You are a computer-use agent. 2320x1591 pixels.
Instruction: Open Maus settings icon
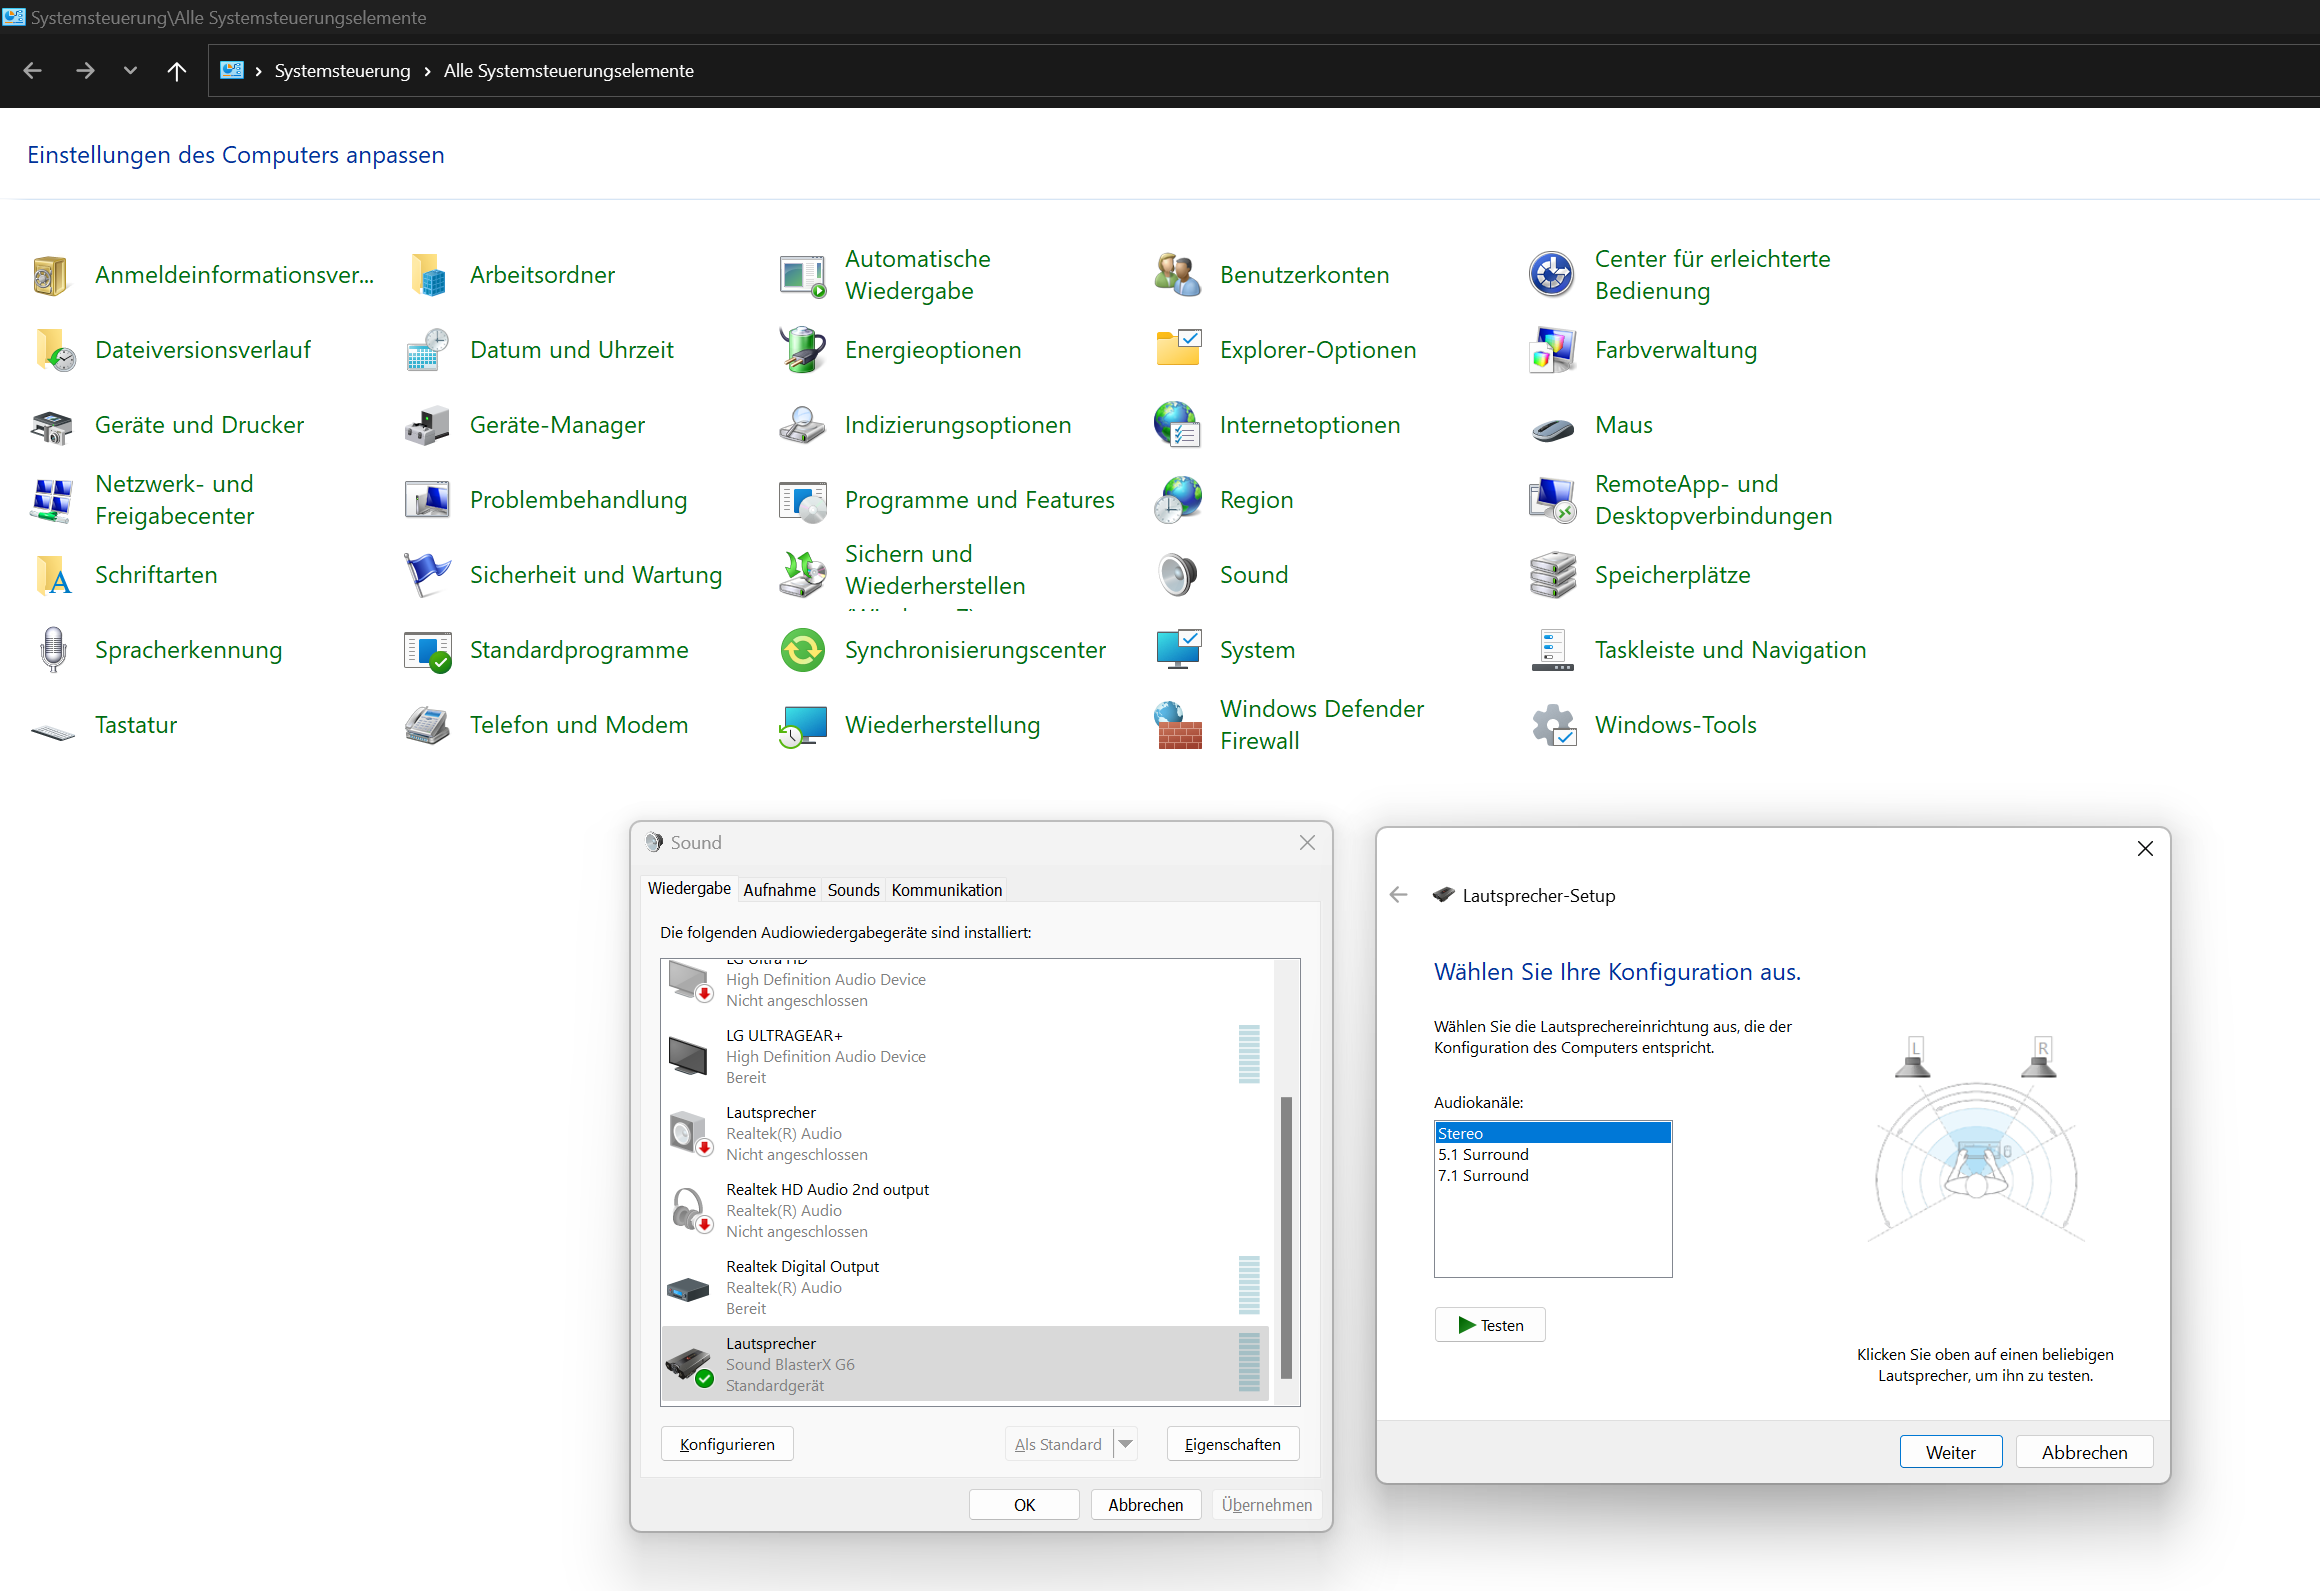[1552, 427]
